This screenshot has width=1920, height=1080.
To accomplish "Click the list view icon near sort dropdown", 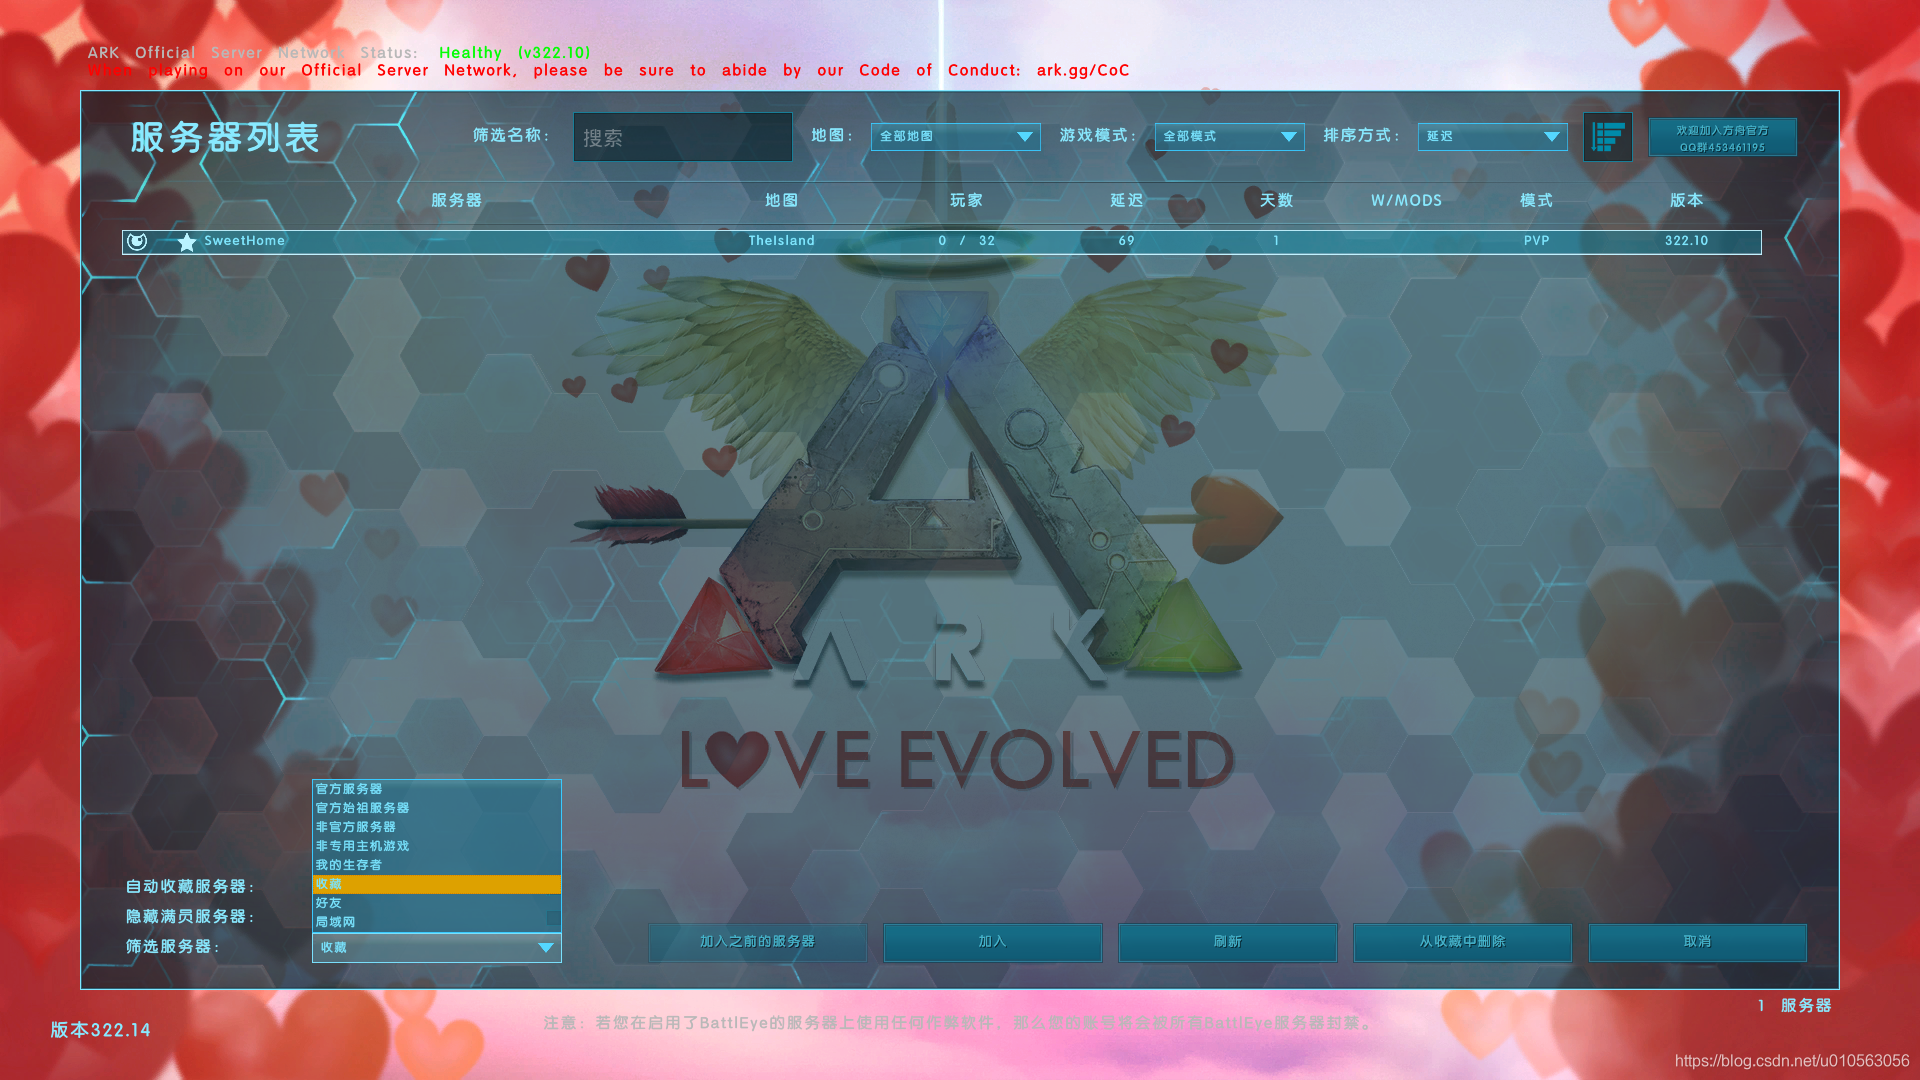I will coord(1608,137).
